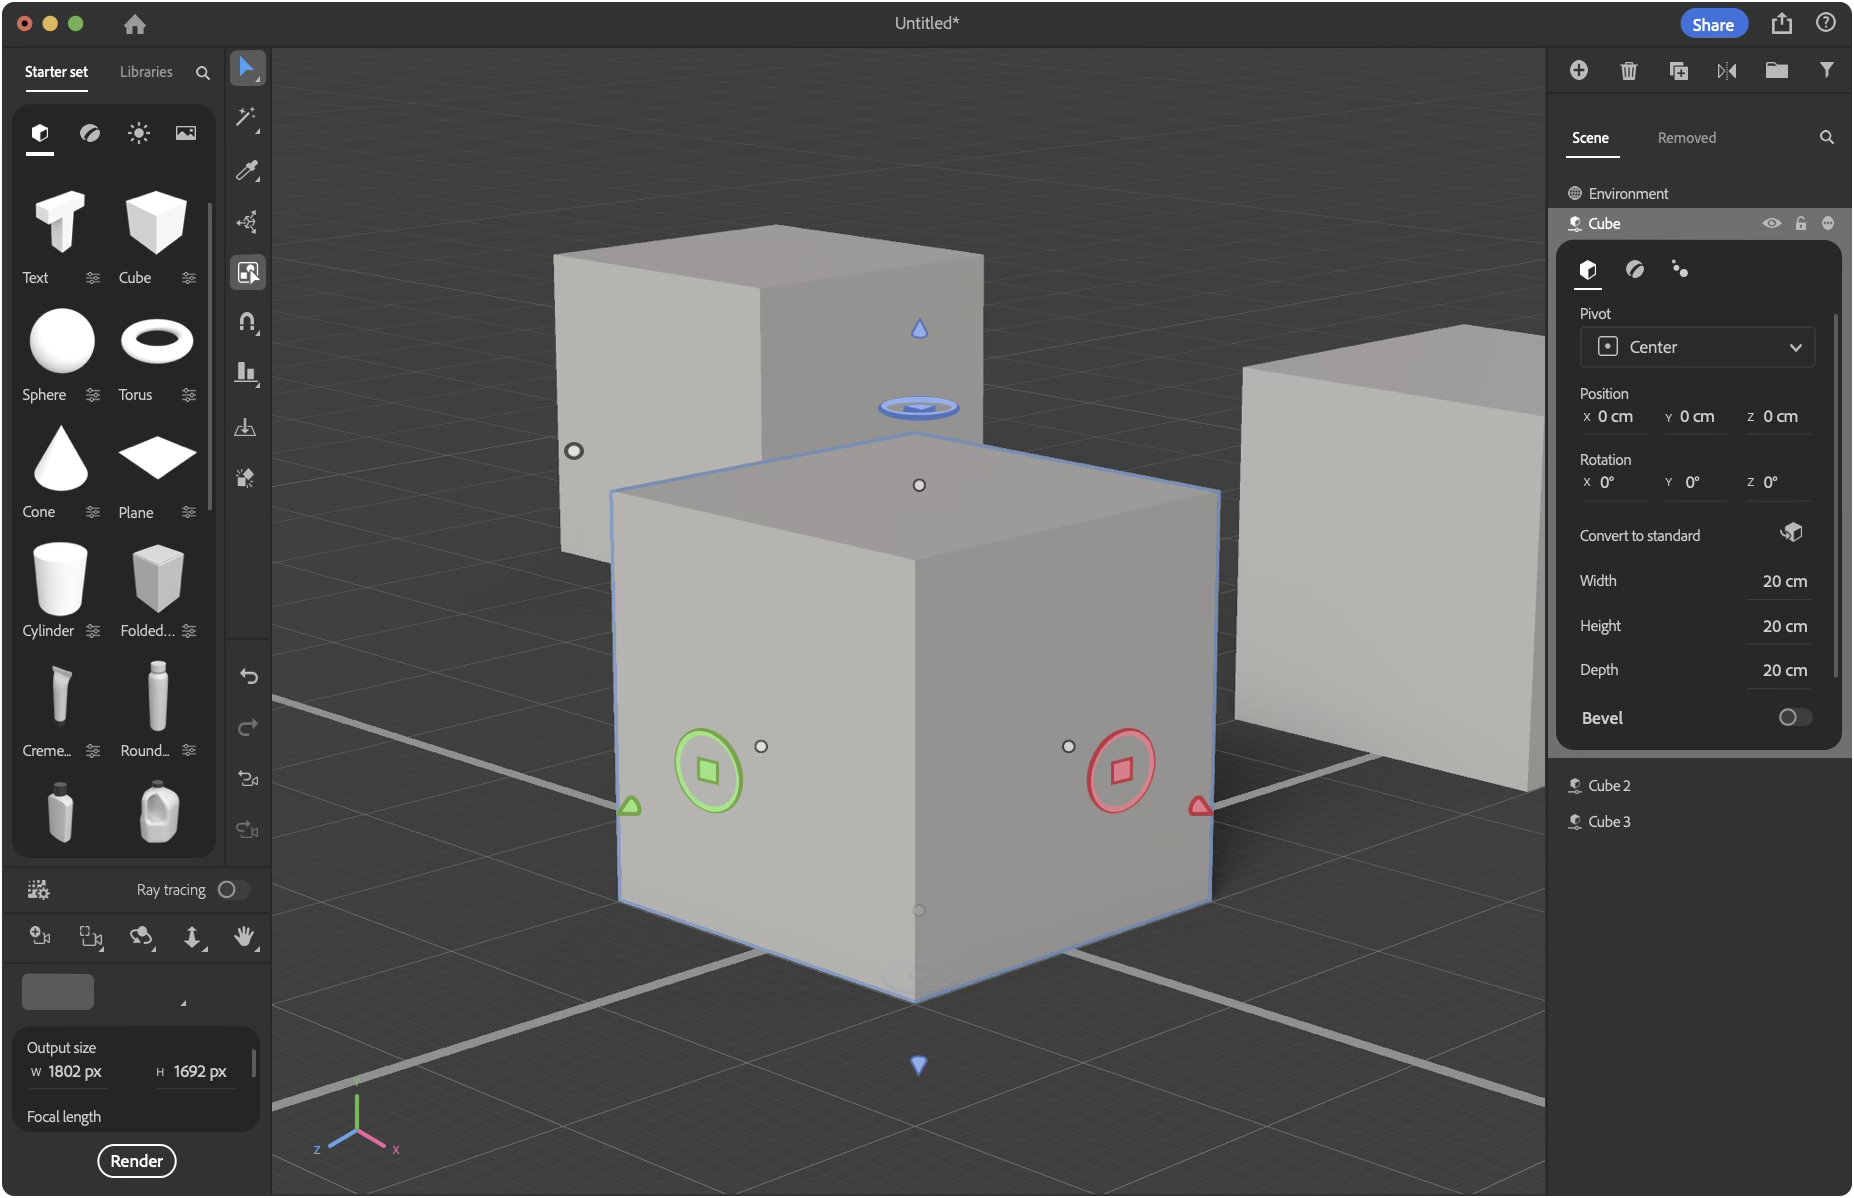Switch to the Removed tab
The height and width of the screenshot is (1198, 1854).
(1686, 138)
